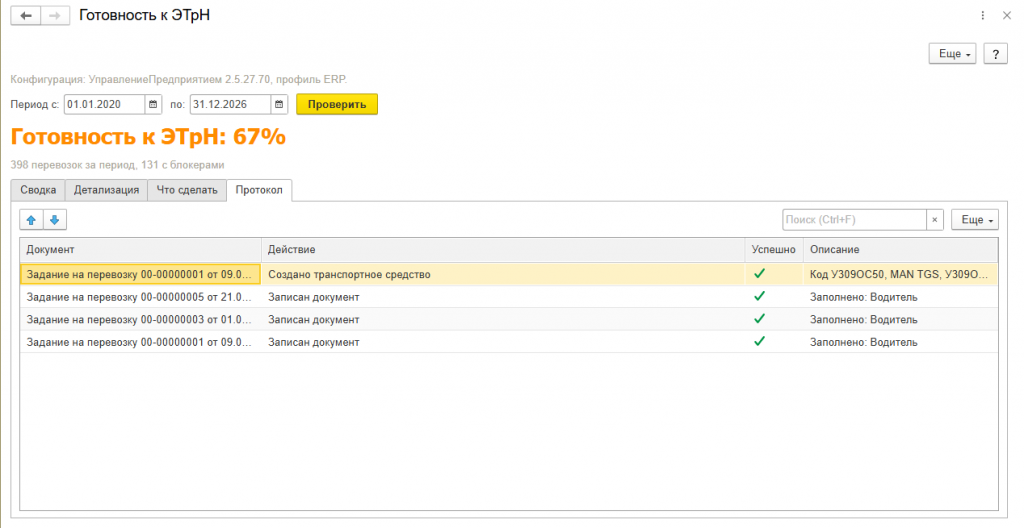Move protocol row up with blue arrow
This screenshot has width=1024, height=528.
click(x=31, y=220)
